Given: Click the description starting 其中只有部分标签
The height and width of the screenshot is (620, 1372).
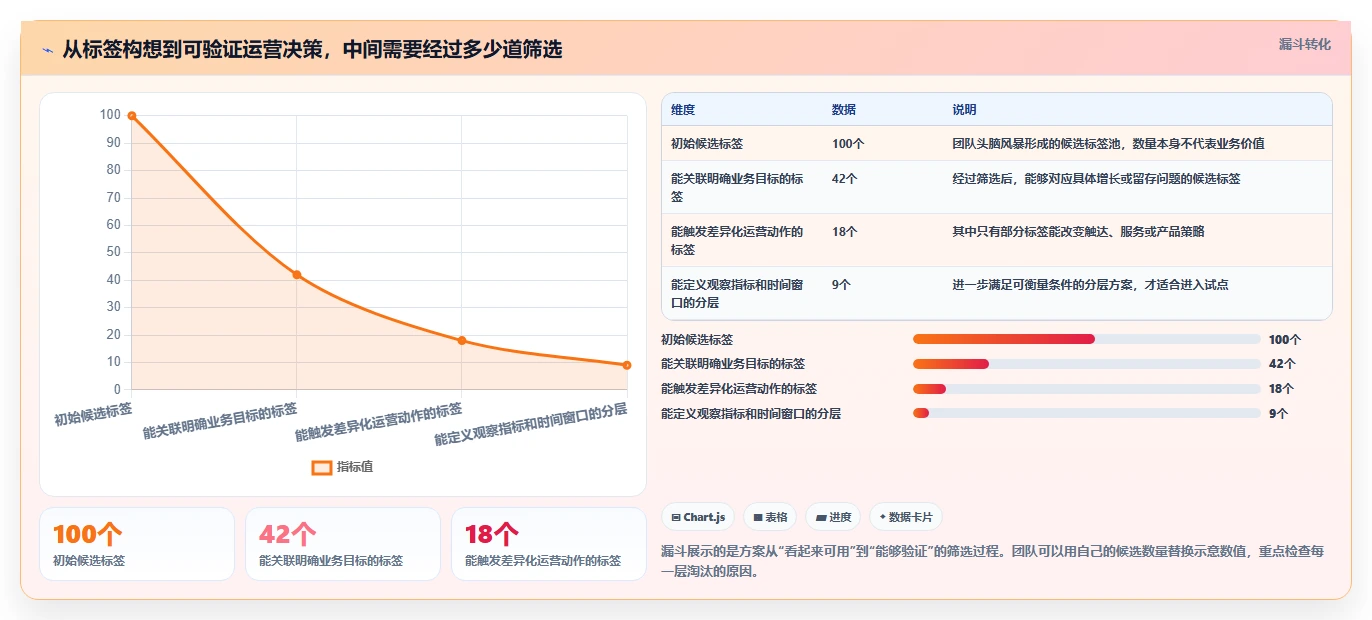Looking at the screenshot, I should coord(1078,232).
